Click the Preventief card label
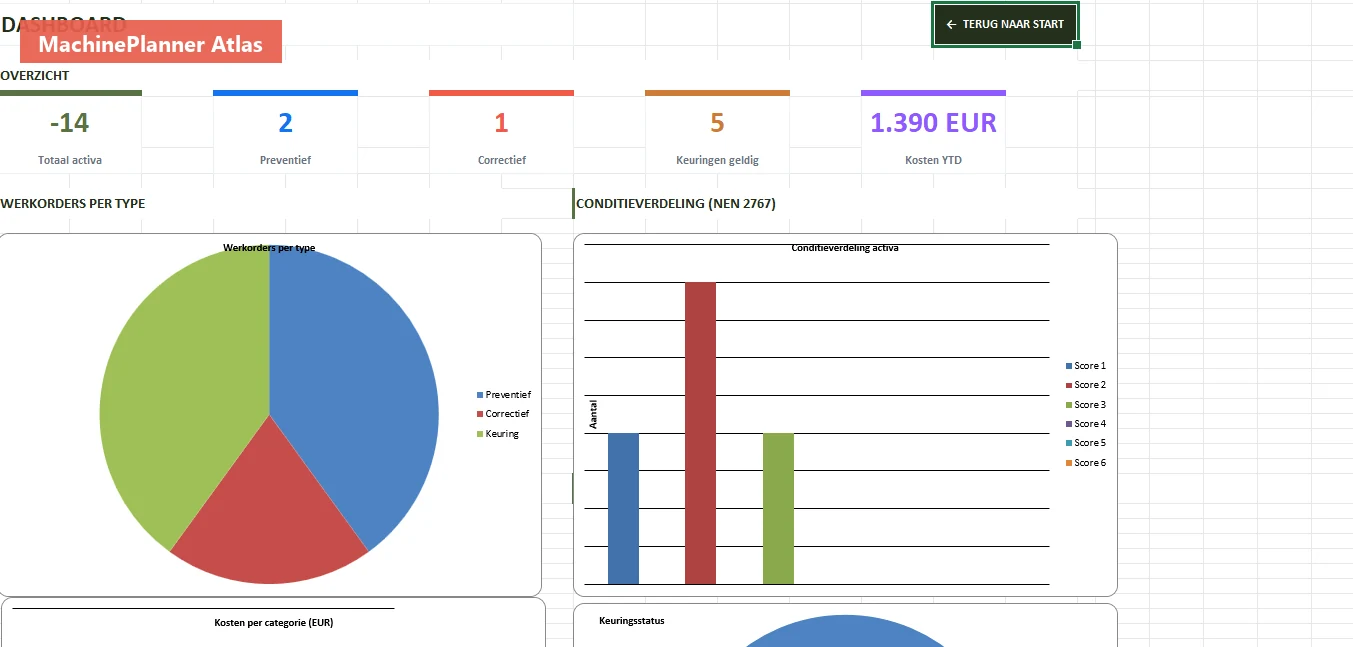Screen dimensions: 1353x647 [285, 160]
